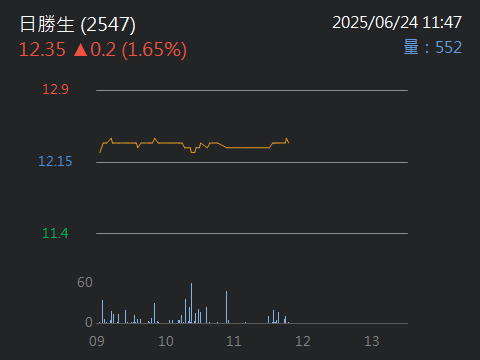Click the 13 hour time marker

click(x=372, y=341)
